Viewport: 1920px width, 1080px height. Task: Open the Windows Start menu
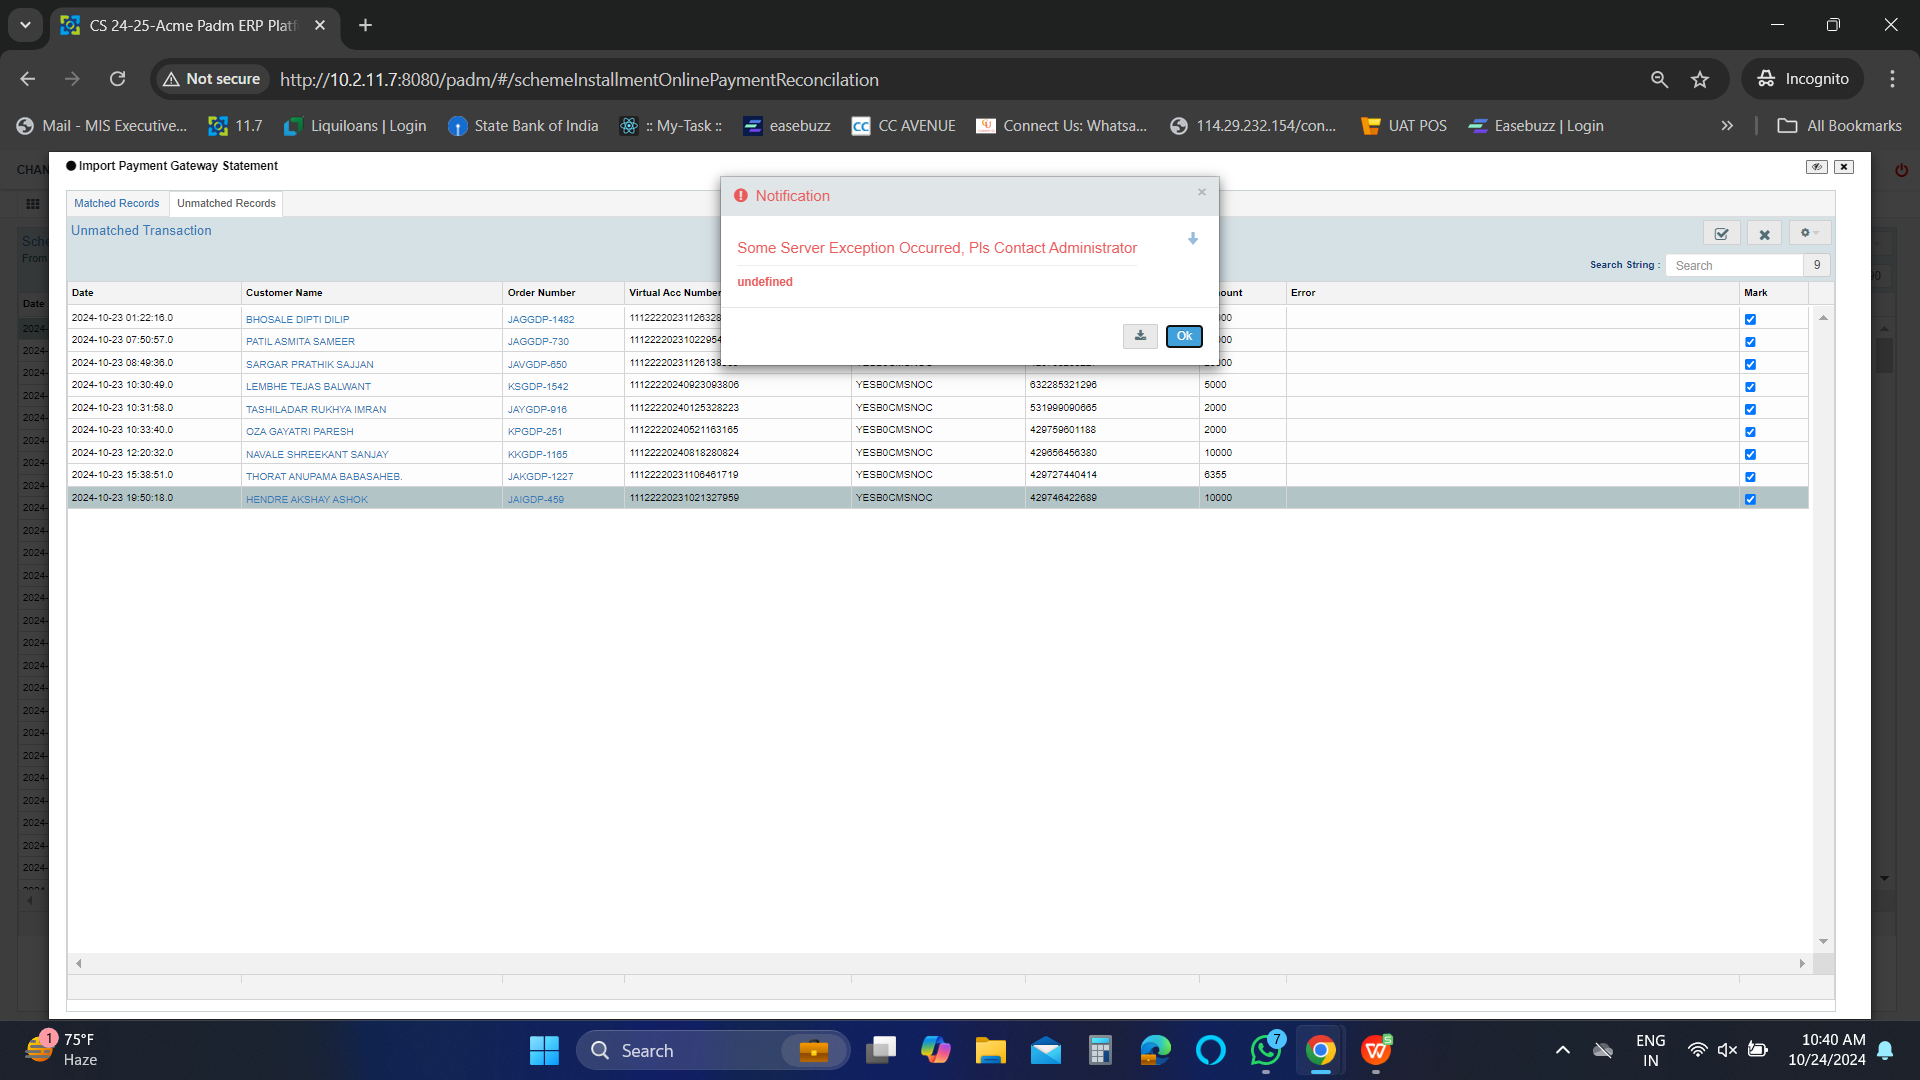[544, 1051]
